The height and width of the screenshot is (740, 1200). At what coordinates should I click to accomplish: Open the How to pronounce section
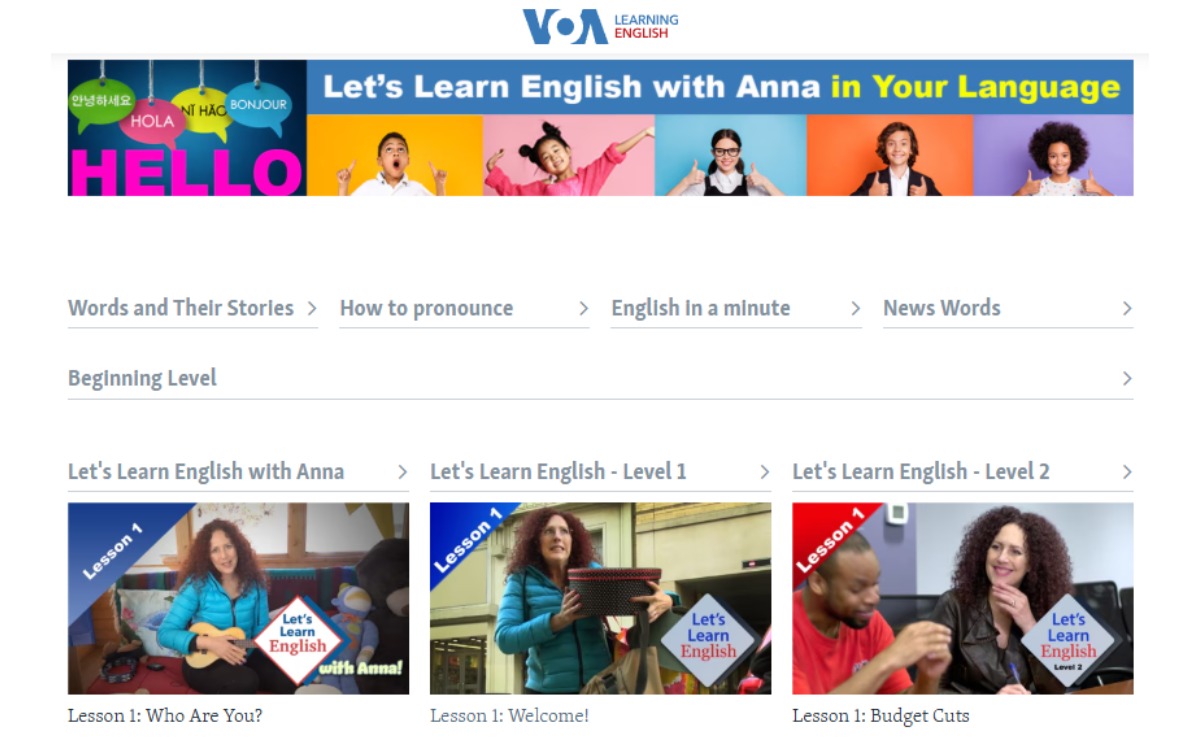425,308
